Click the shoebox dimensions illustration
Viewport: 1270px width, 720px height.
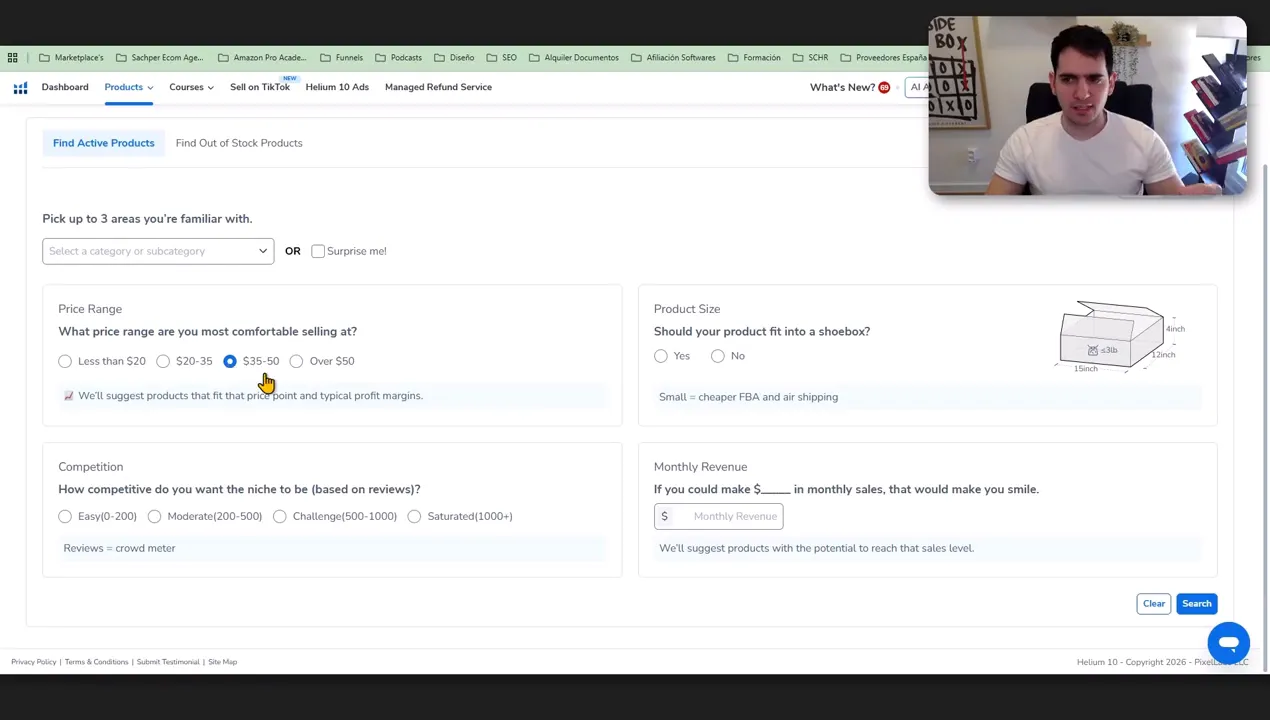[1119, 337]
